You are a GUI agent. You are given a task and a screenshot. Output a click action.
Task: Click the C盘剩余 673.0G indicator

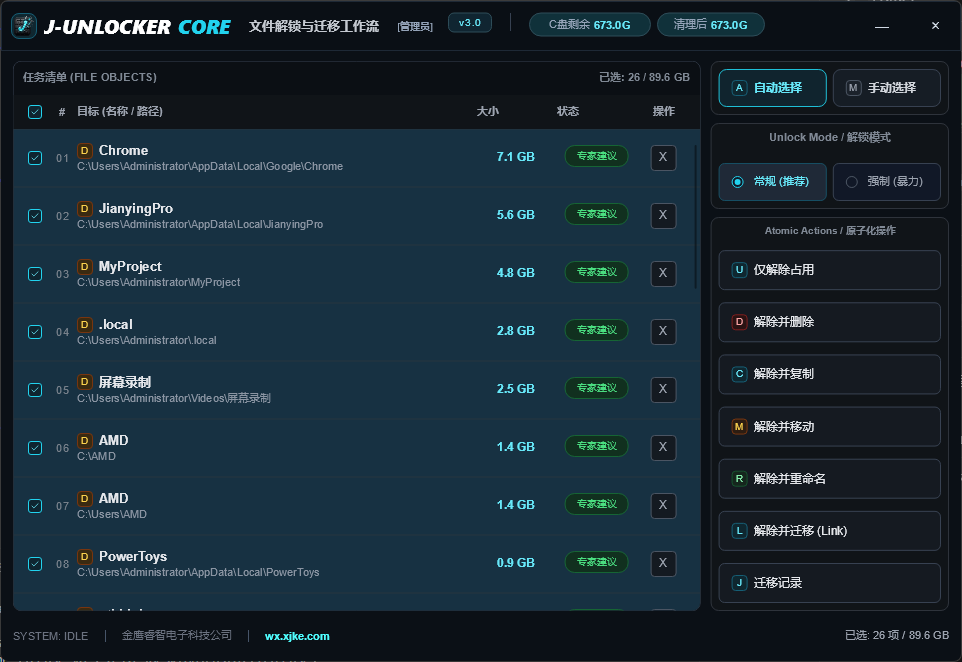point(590,25)
